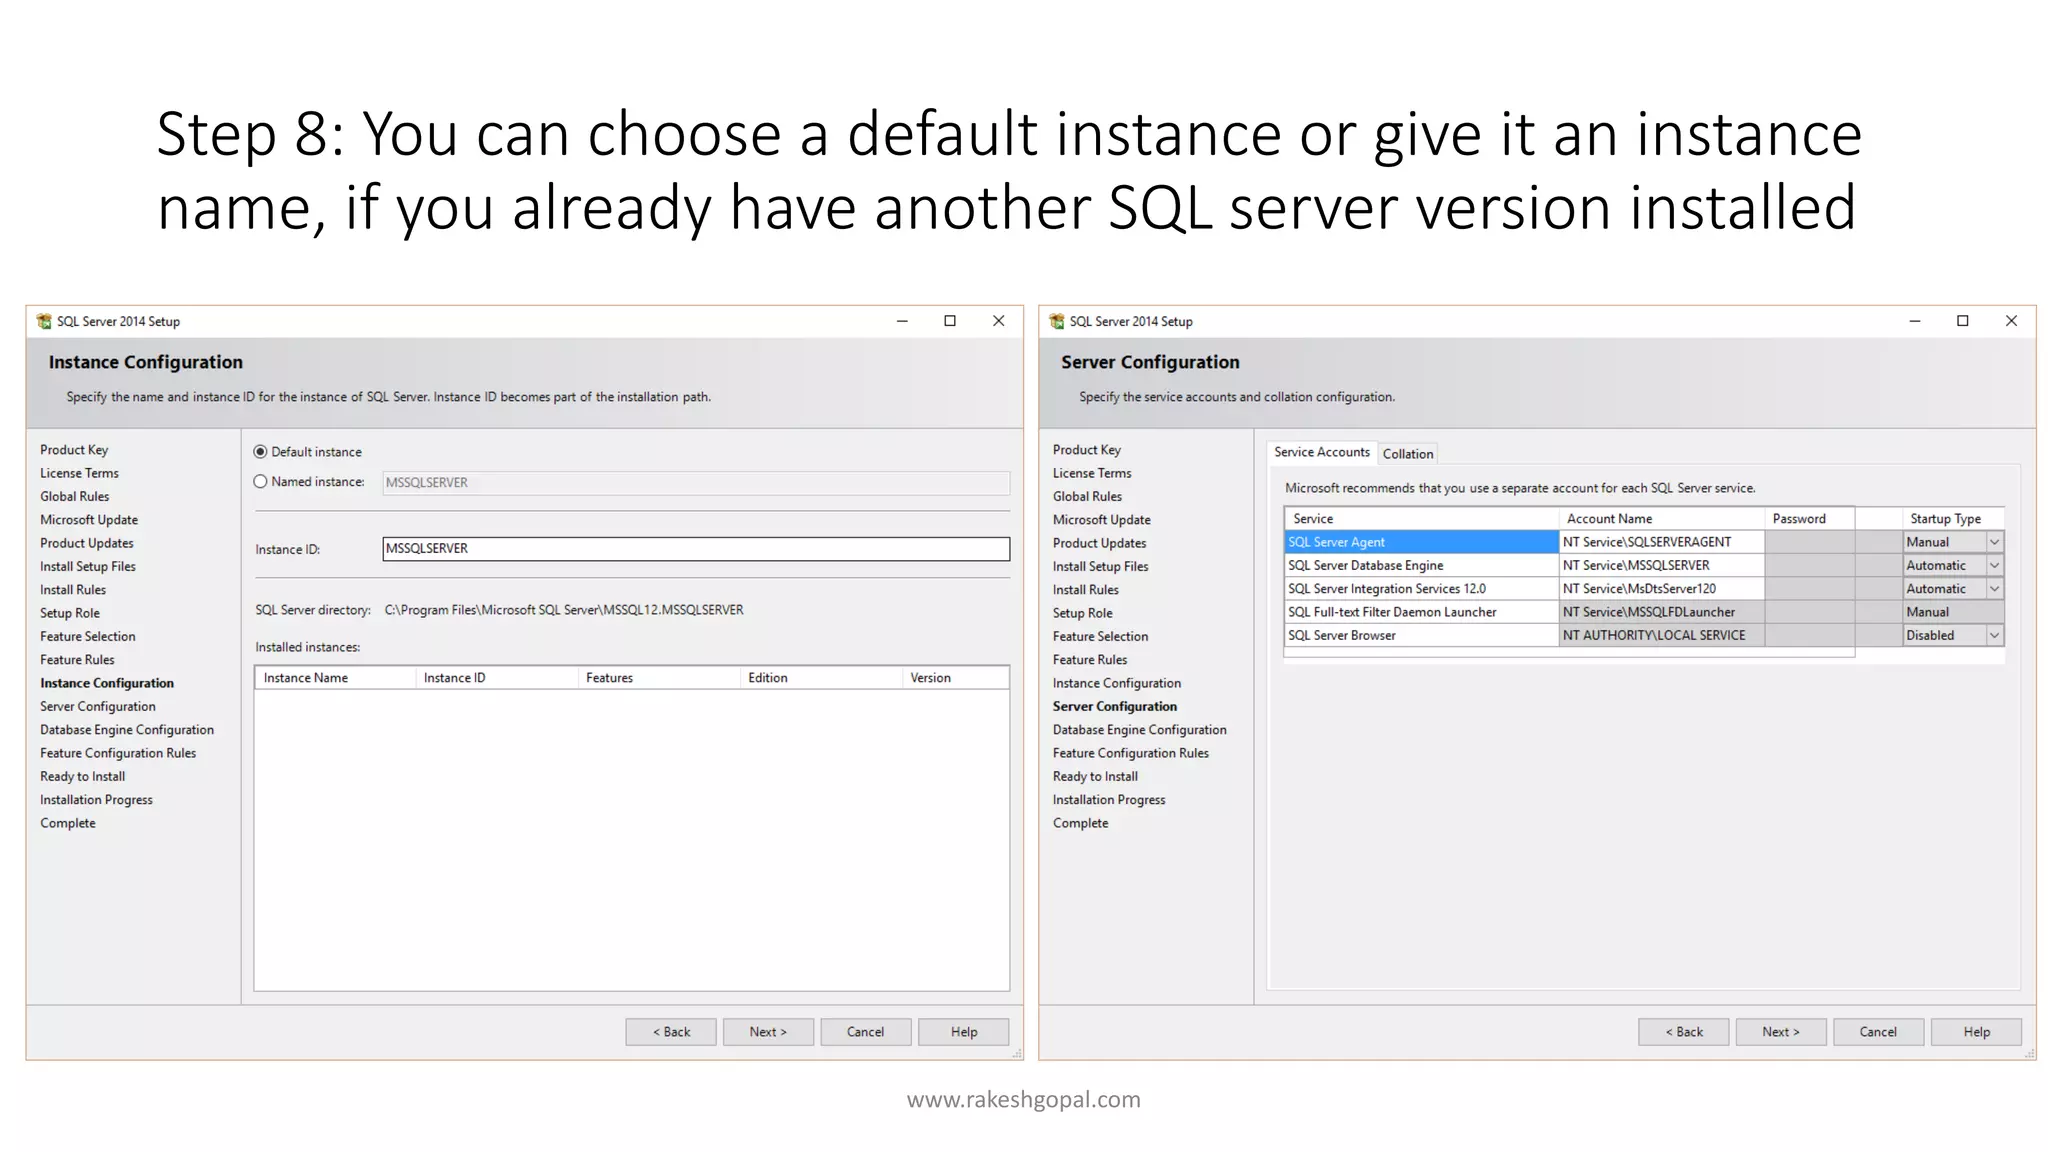2048x1152 pixels.
Task: Click Product Key step in left window sidebar
Action: pyautogui.click(x=74, y=450)
